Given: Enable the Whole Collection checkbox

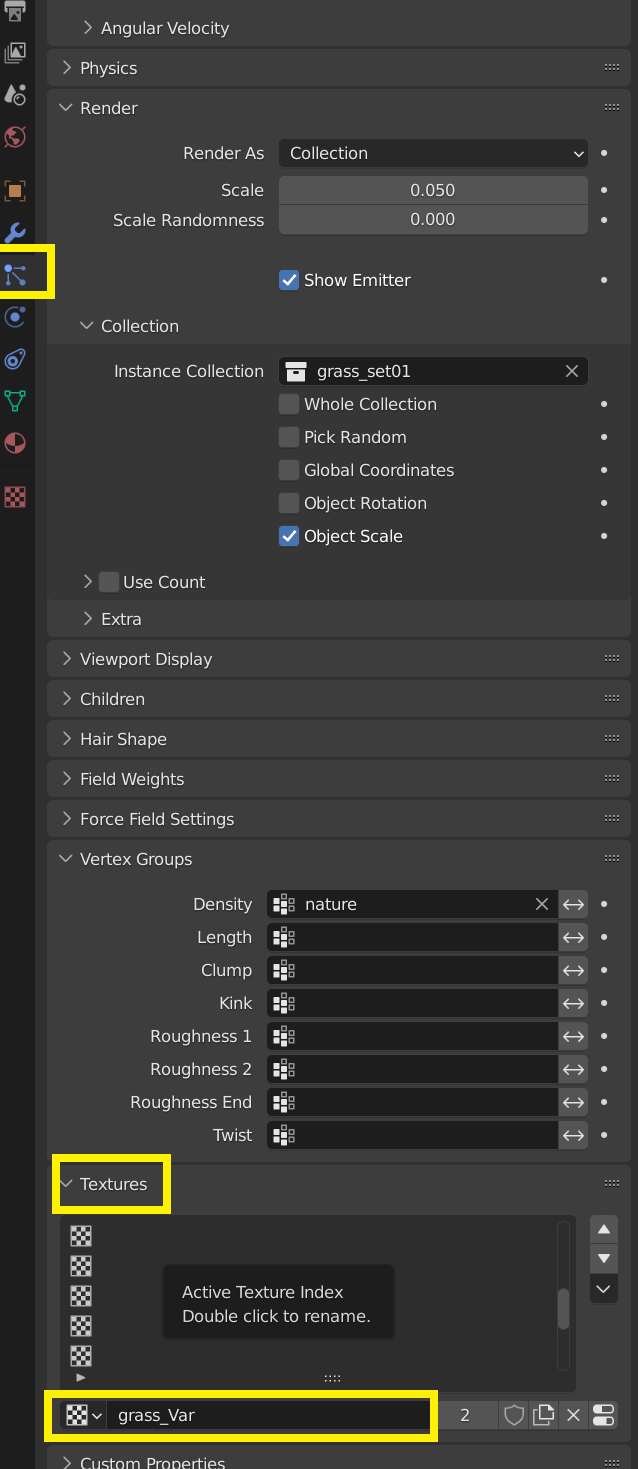Looking at the screenshot, I should (x=289, y=404).
